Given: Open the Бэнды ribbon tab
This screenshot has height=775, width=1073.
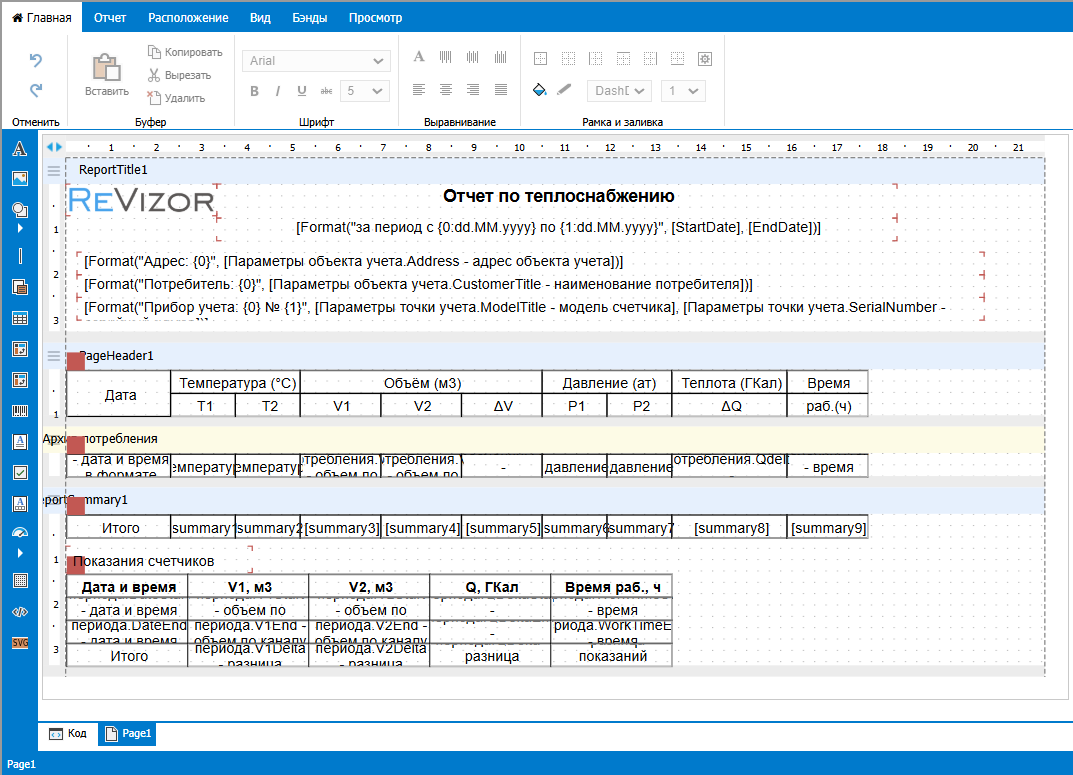Looking at the screenshot, I should (x=309, y=18).
